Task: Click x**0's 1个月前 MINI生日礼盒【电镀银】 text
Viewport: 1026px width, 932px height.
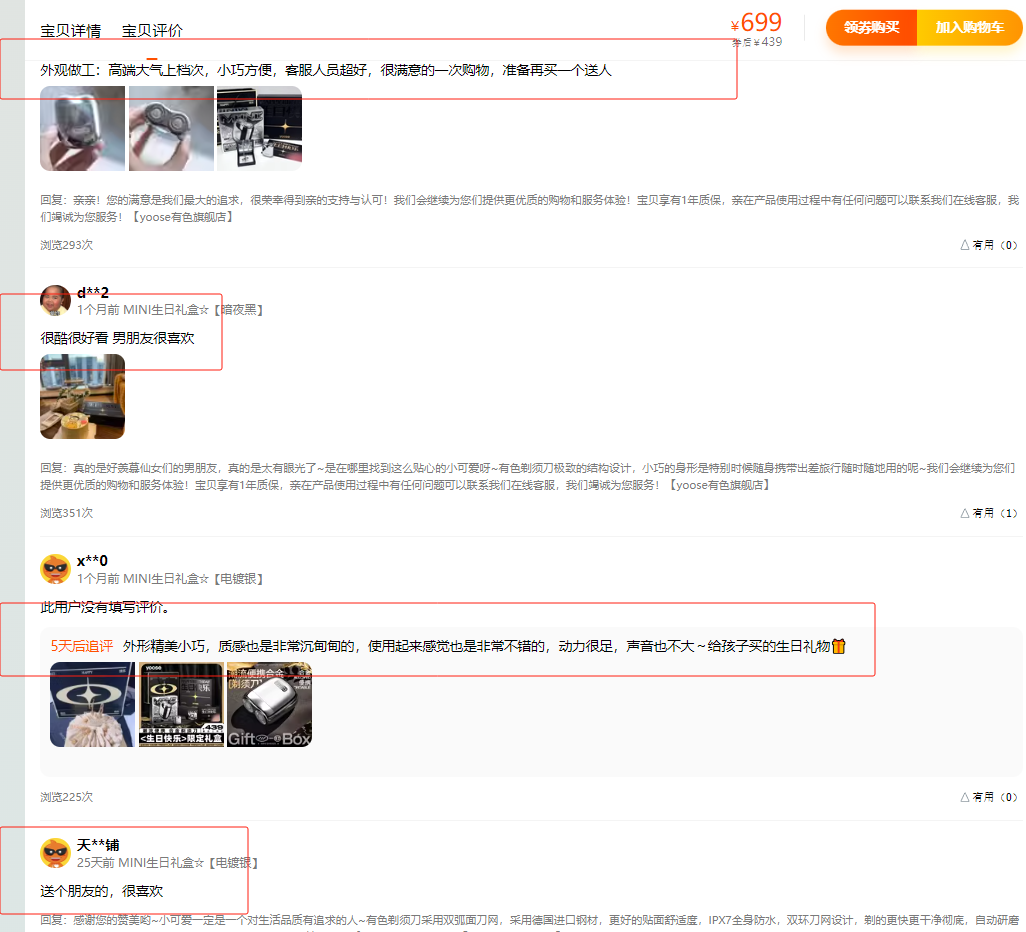Action: tap(170, 579)
